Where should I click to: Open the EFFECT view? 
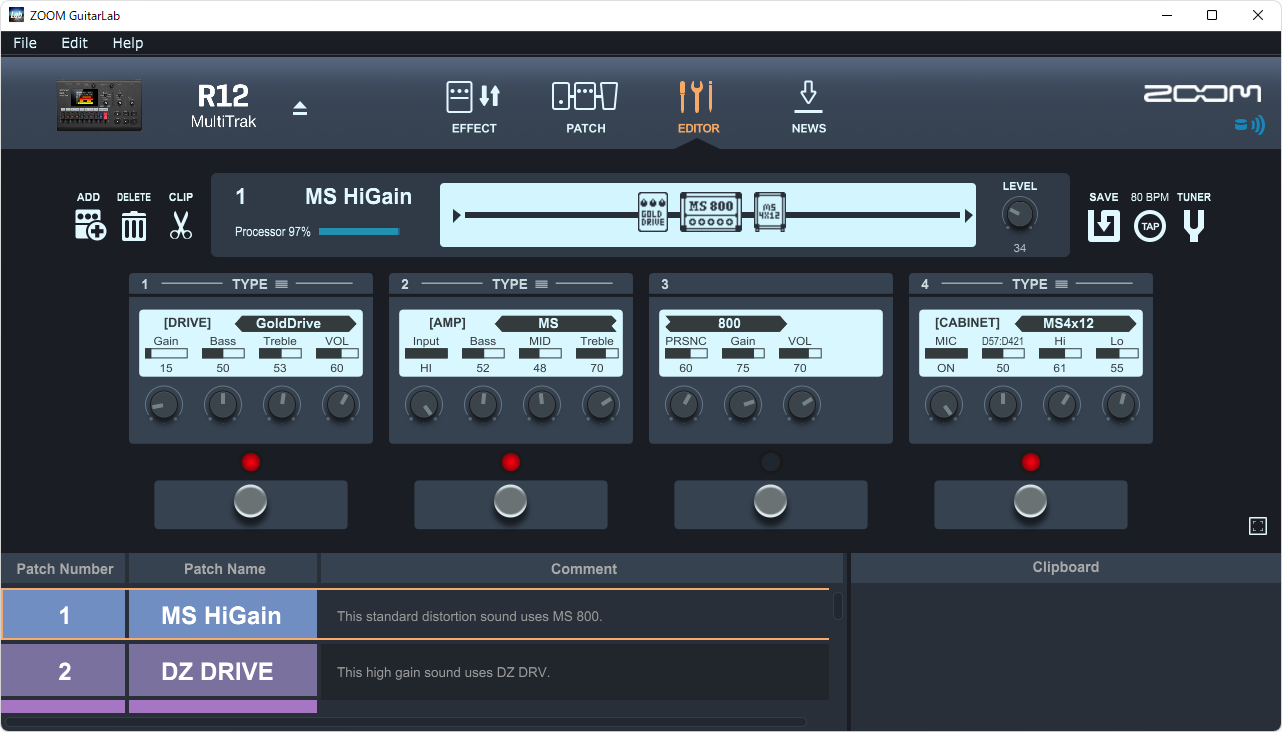click(x=474, y=107)
